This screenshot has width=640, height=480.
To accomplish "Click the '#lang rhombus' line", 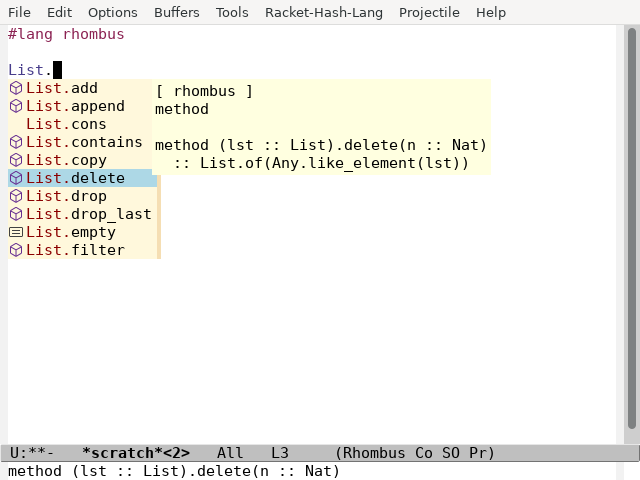I will 66,34.
